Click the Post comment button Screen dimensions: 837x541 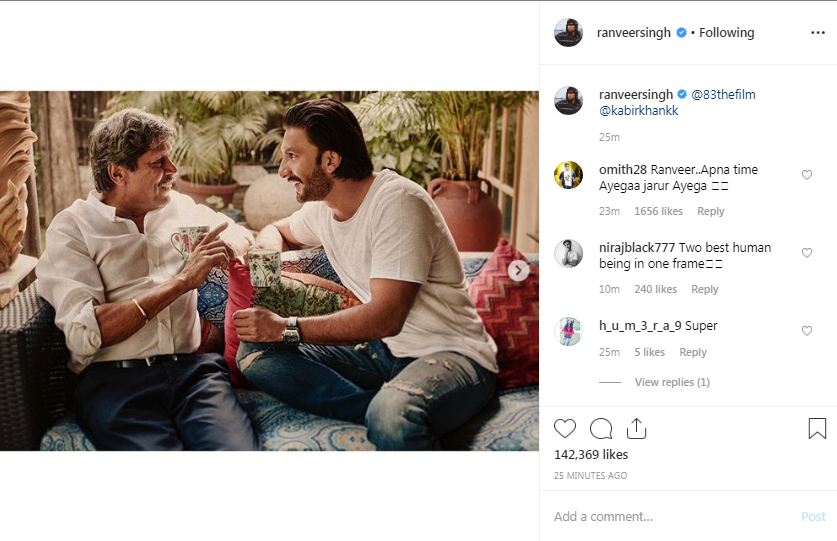click(813, 516)
